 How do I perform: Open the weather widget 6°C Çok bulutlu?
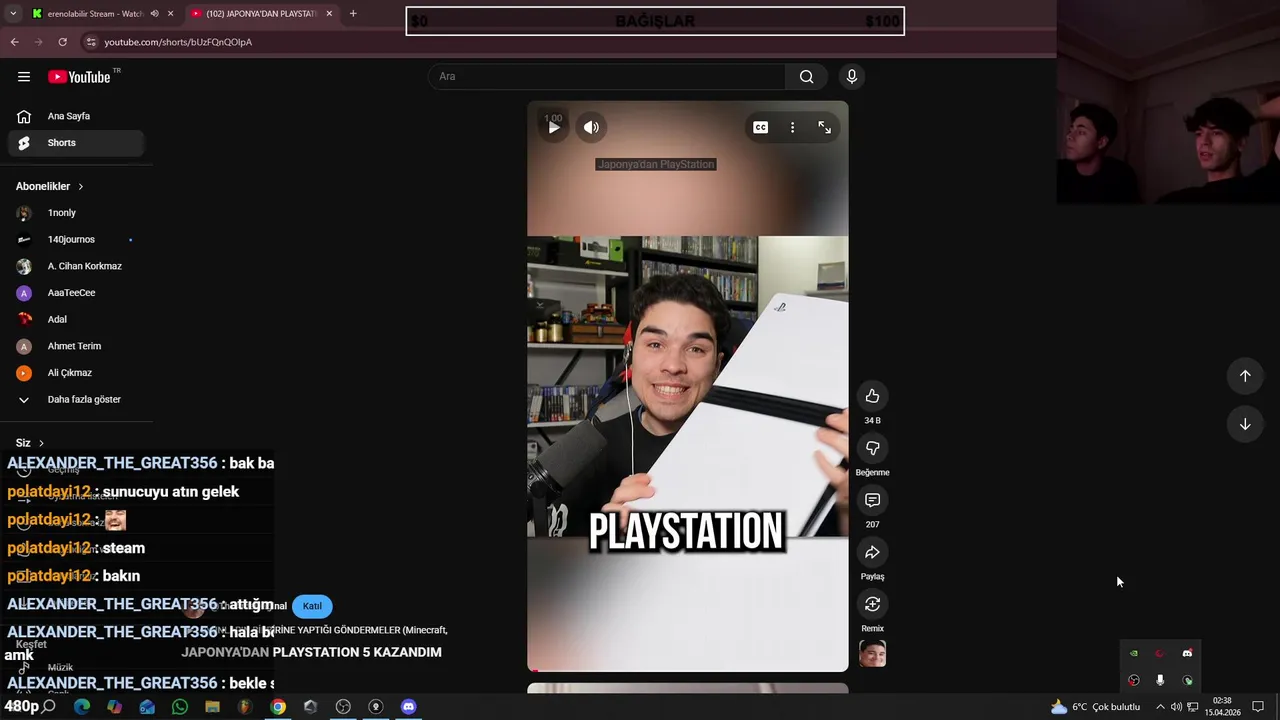[1095, 707]
